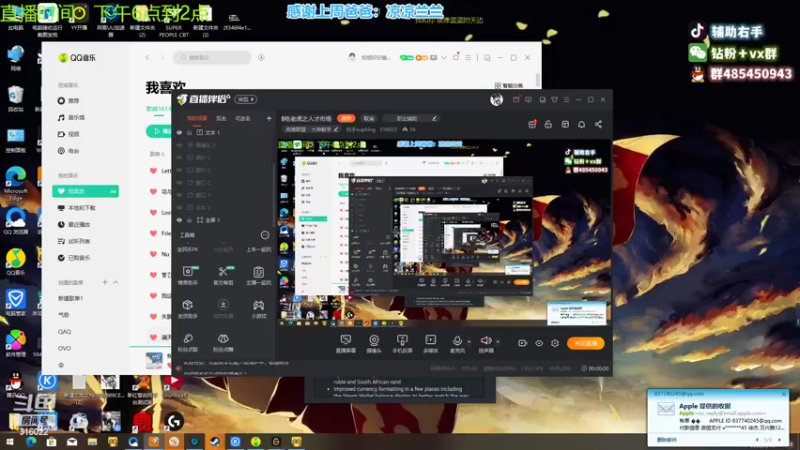
Task: Click the orange start live button
Action: (586, 343)
